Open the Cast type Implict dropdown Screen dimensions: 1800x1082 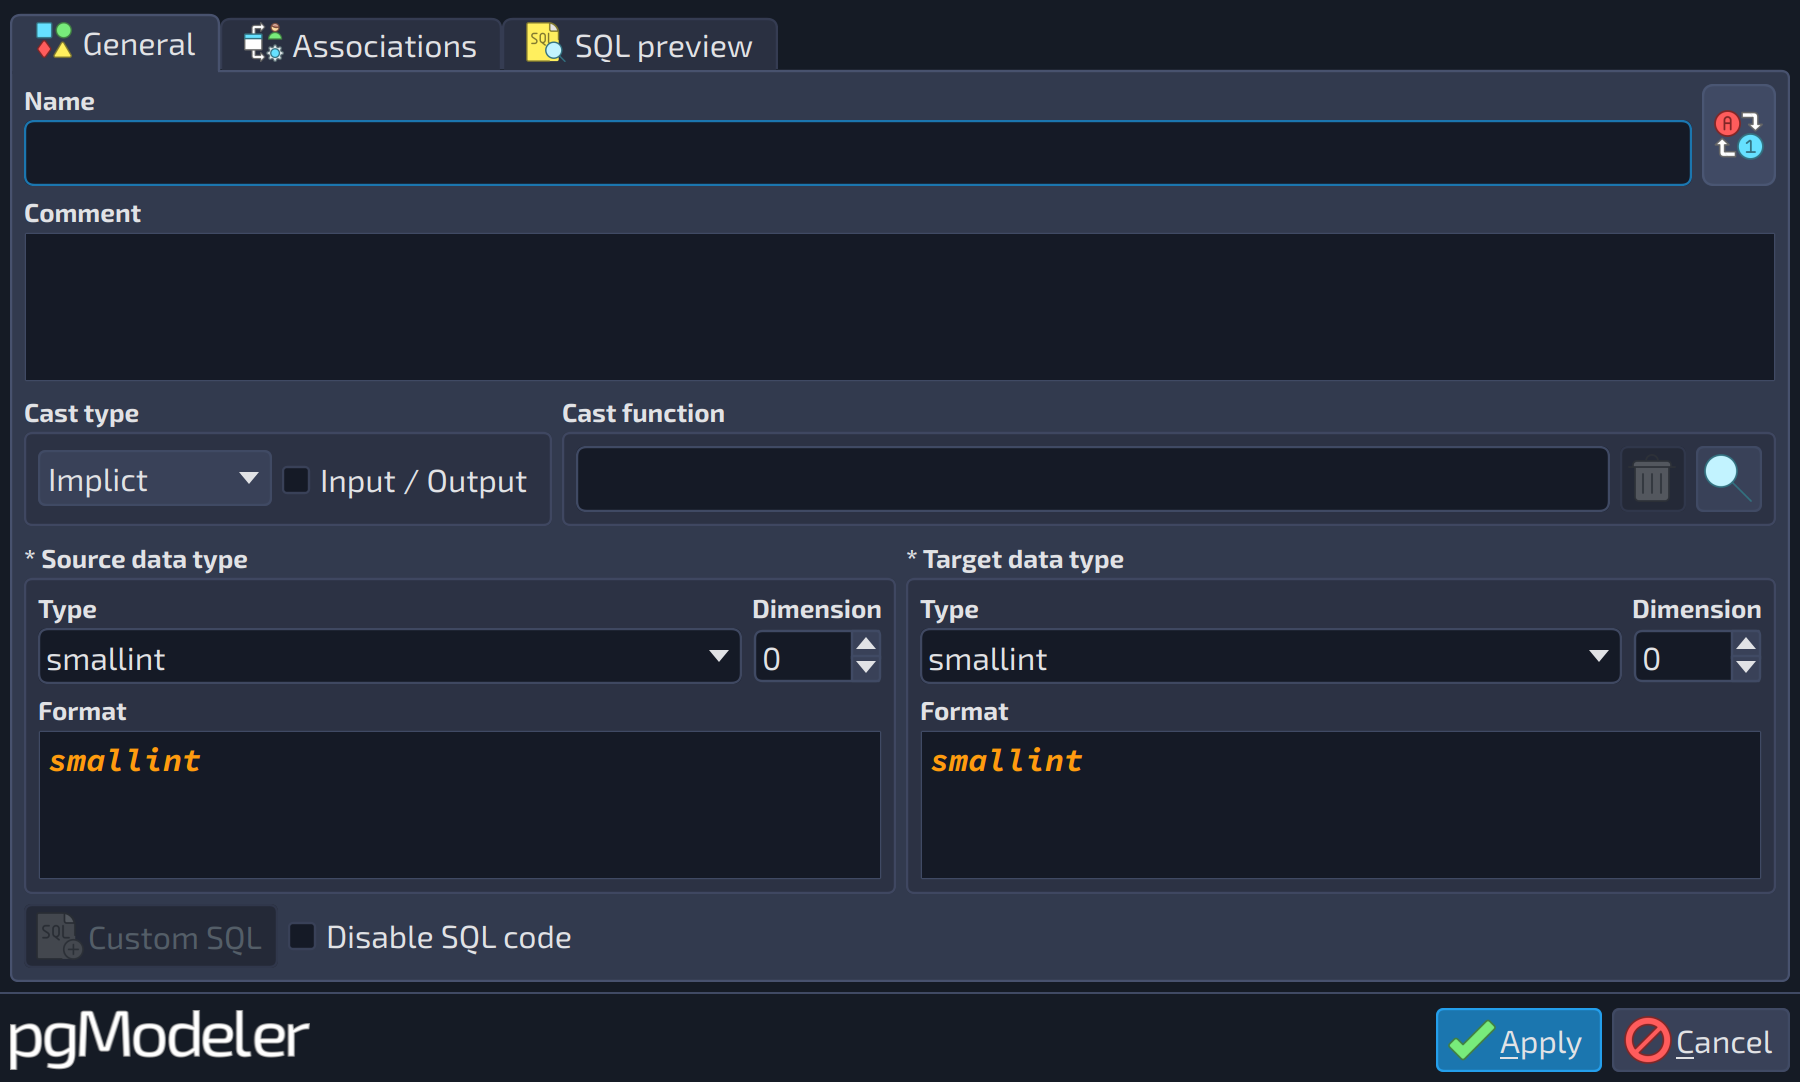coord(154,479)
